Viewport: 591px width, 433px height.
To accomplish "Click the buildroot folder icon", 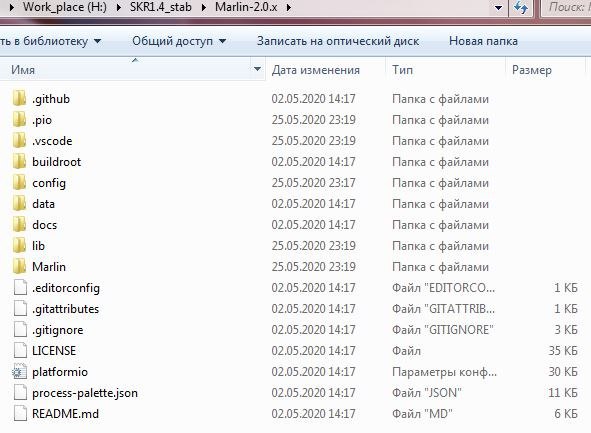I will pyautogui.click(x=19, y=162).
